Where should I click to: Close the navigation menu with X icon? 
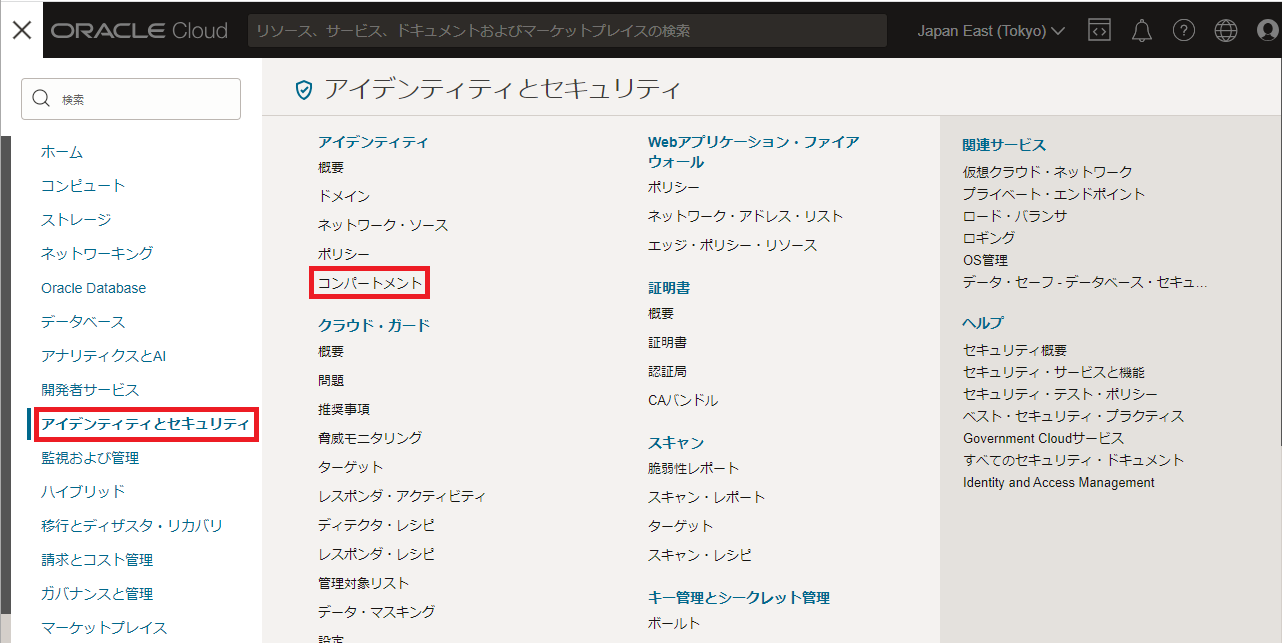coord(22,30)
